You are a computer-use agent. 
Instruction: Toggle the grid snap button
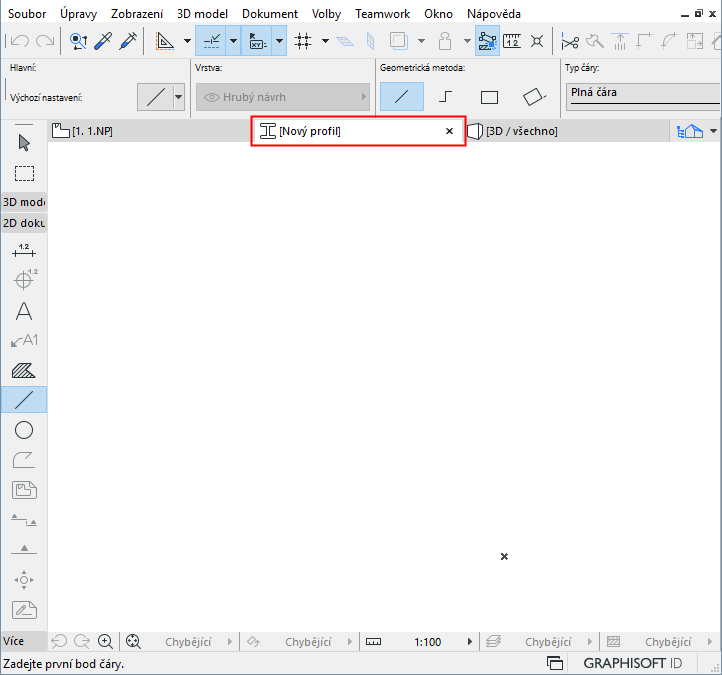303,41
